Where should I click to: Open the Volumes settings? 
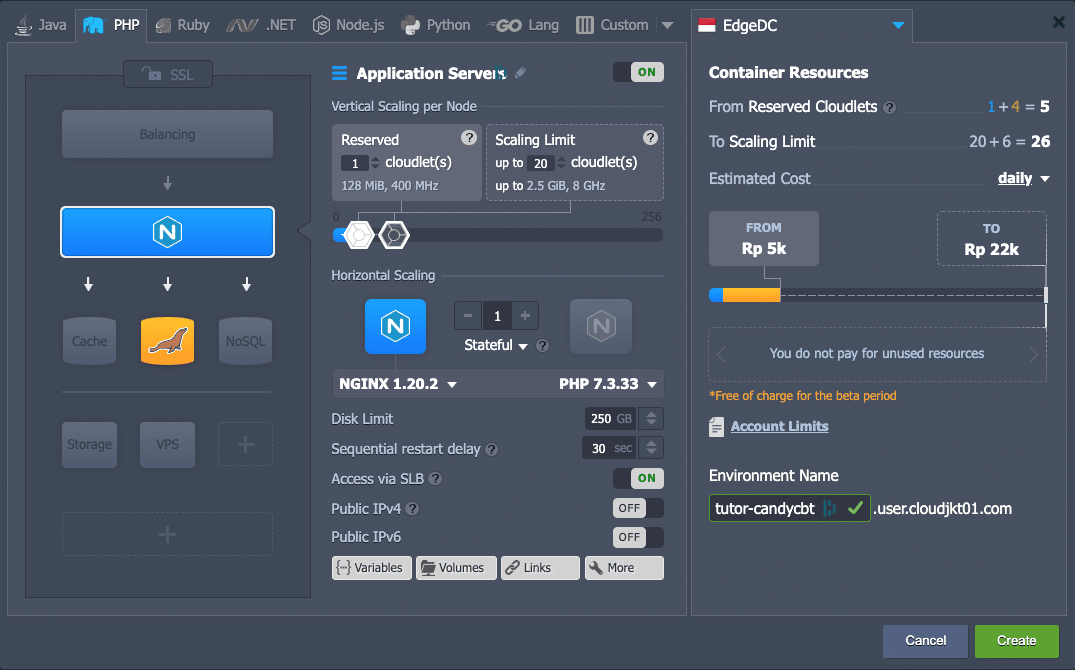click(456, 568)
